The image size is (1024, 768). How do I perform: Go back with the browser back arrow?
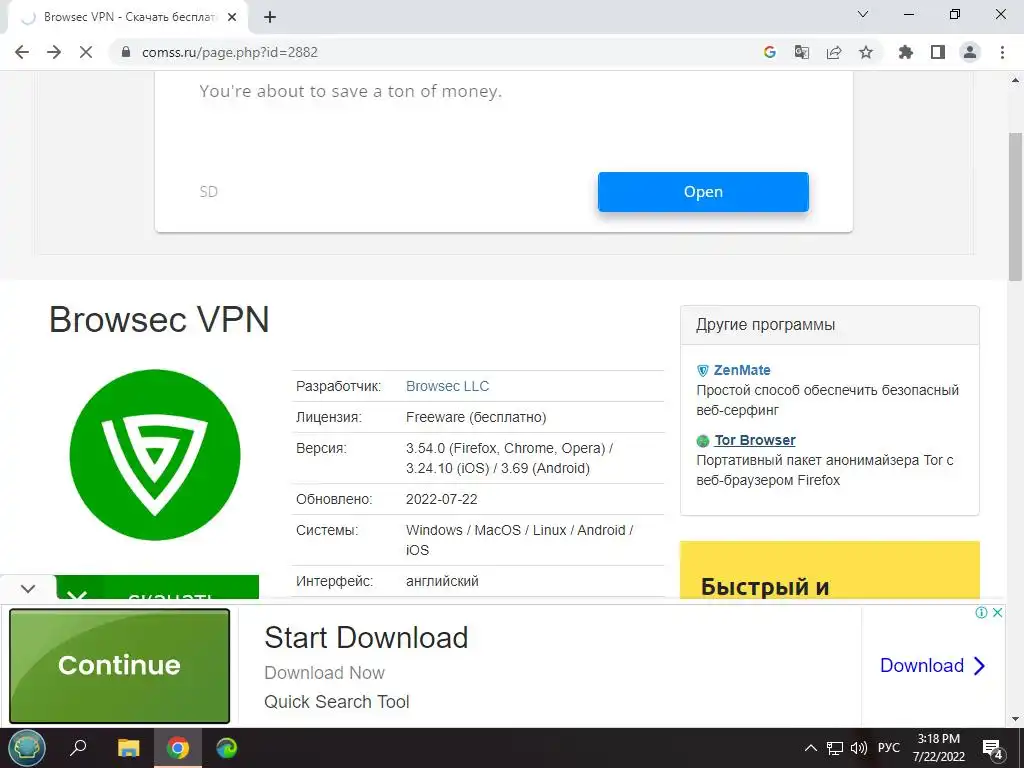click(x=22, y=52)
